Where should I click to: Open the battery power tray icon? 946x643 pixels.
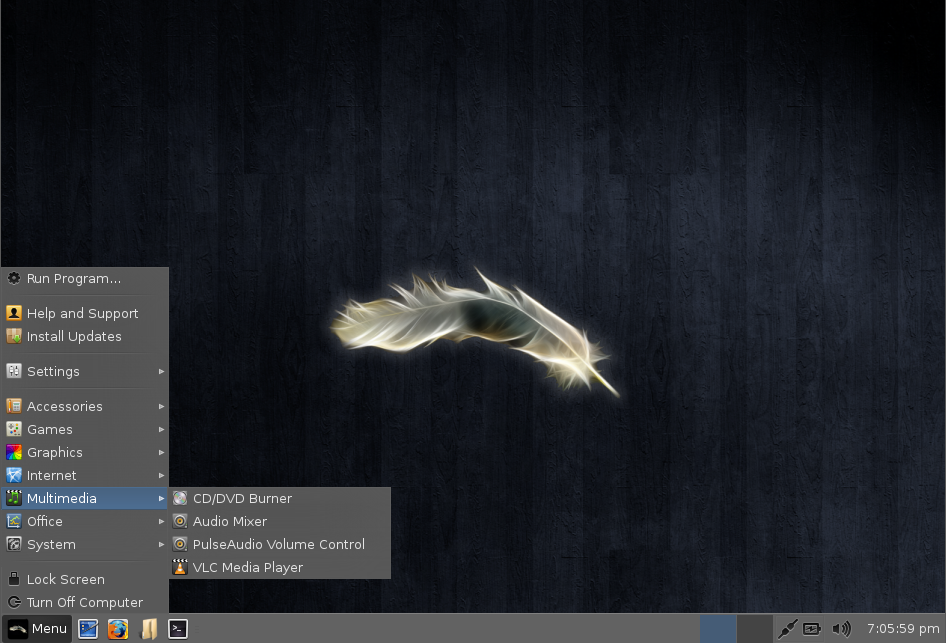coord(812,629)
